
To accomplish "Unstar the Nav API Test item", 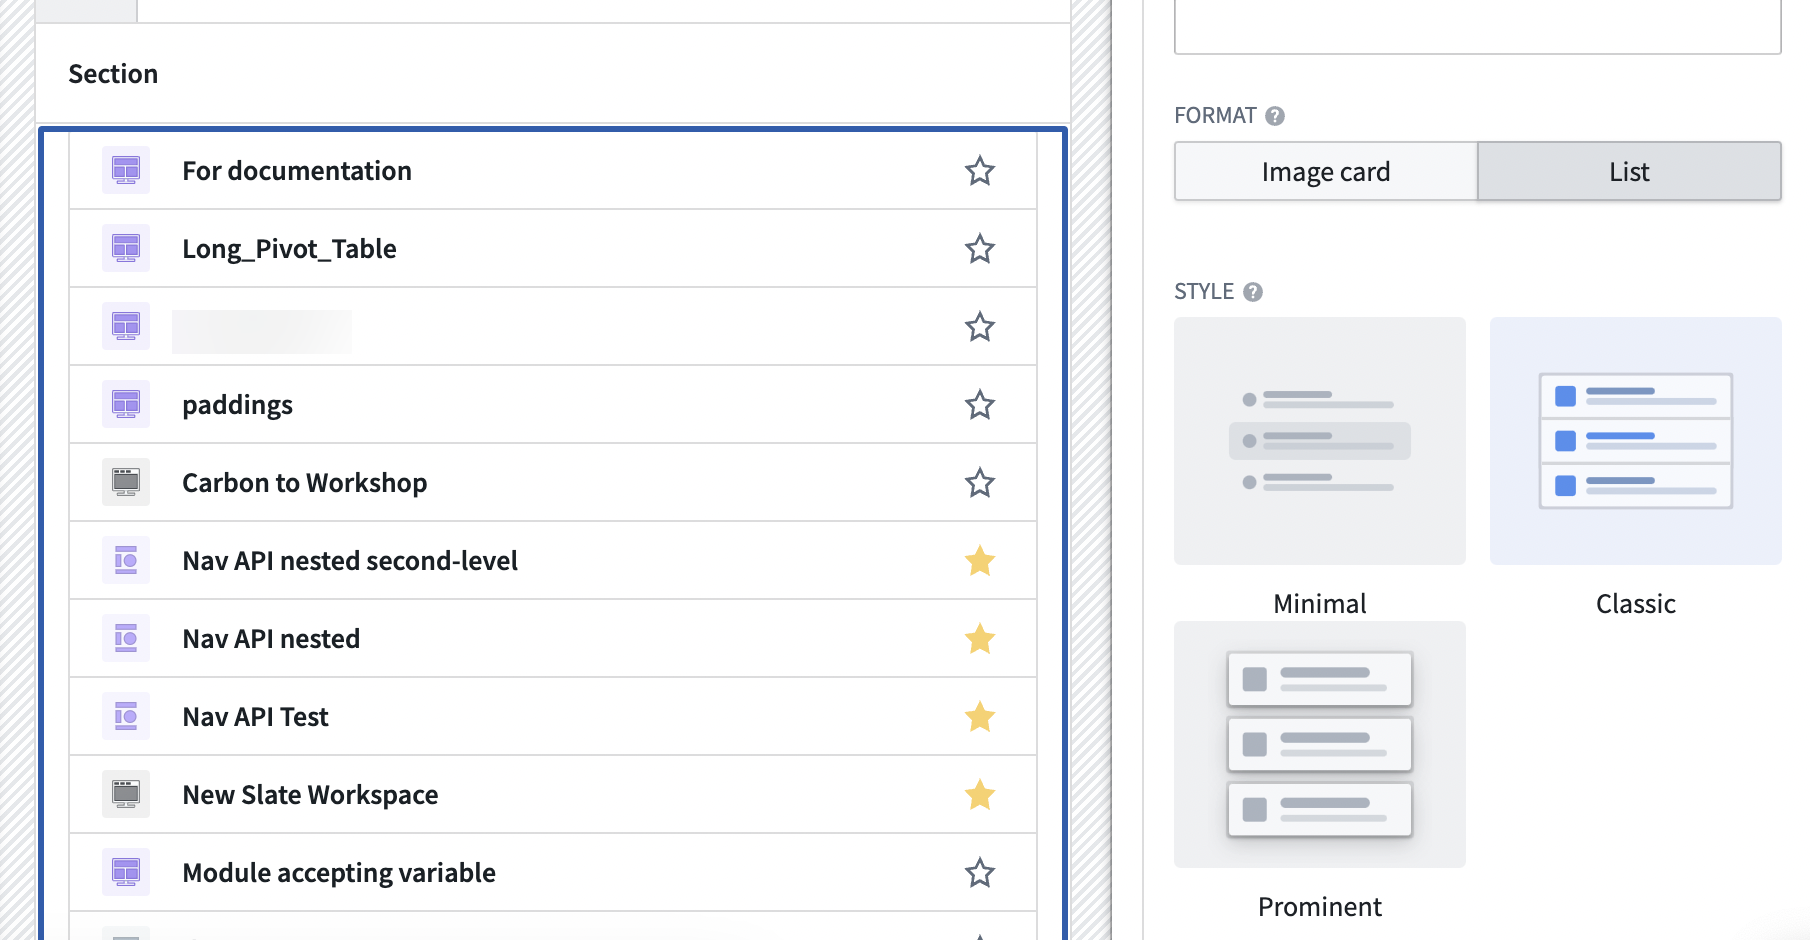I will 979,717.
